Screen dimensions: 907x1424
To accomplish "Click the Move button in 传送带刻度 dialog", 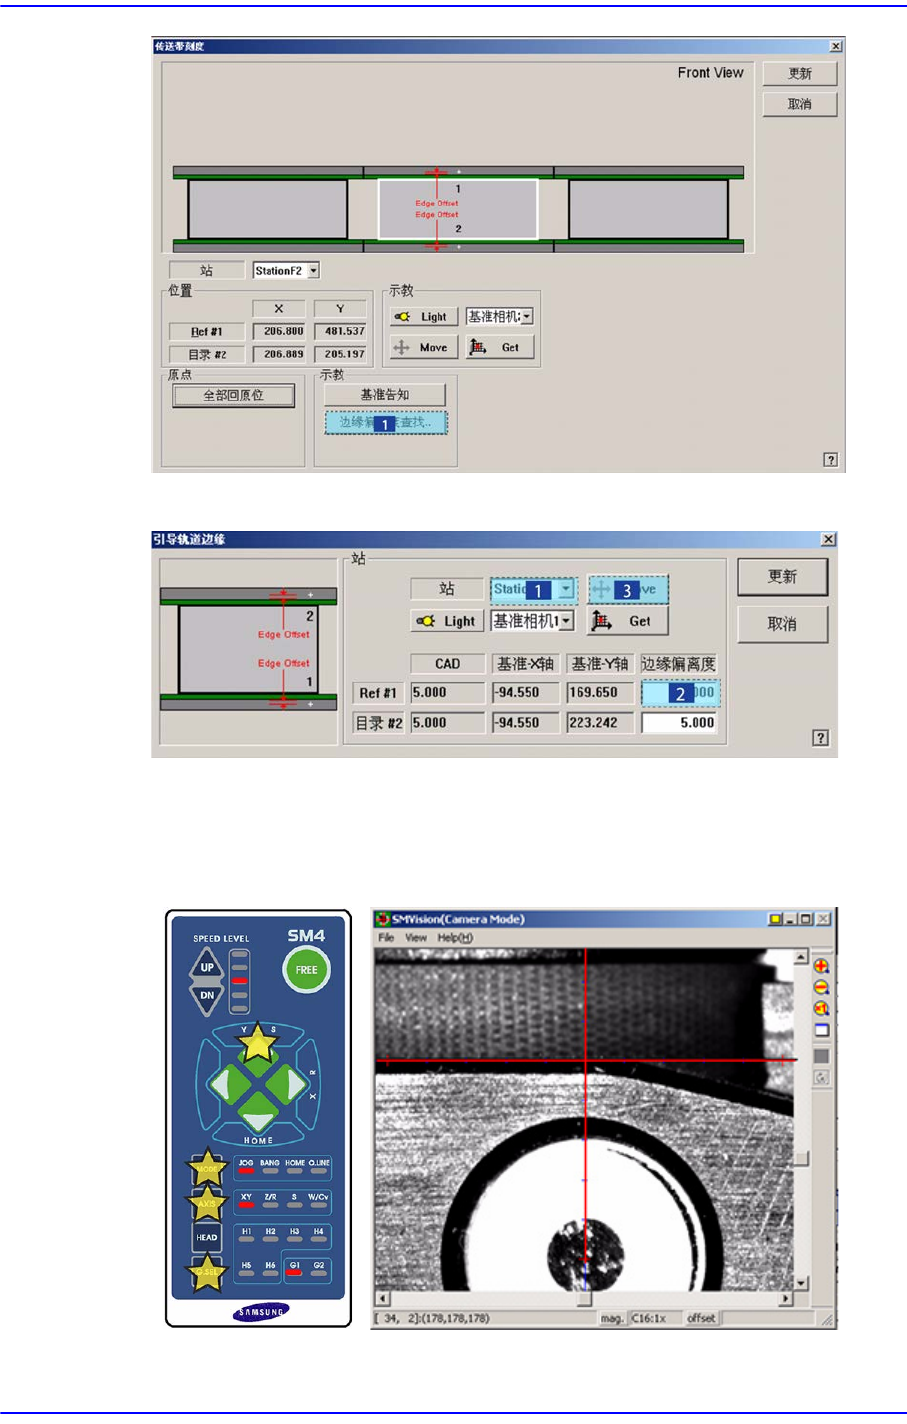I will pos(424,347).
